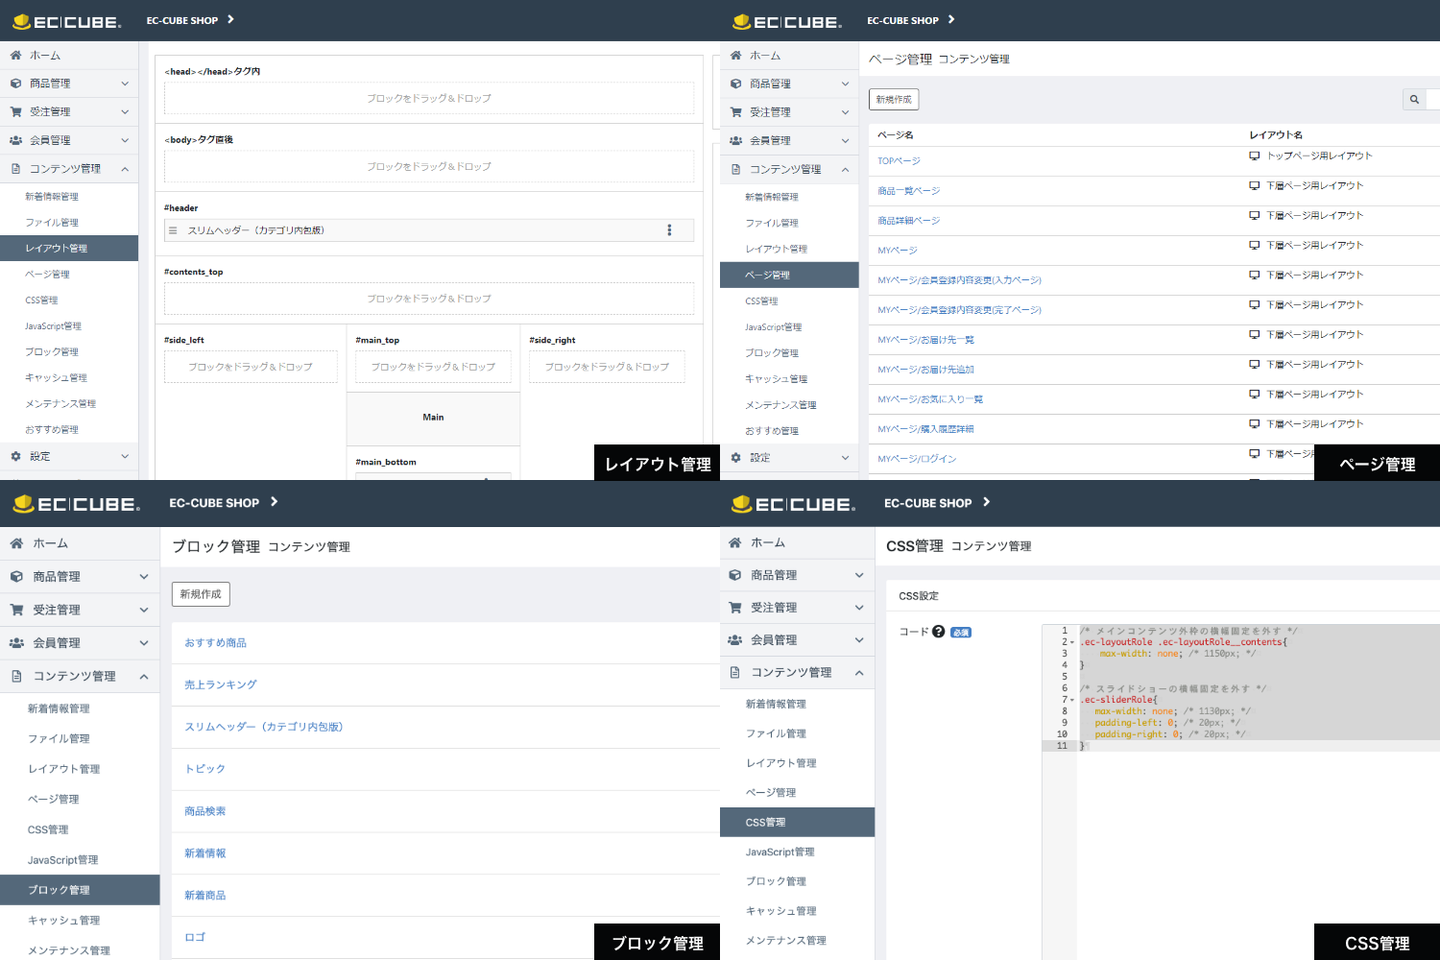Click 商品管理 cube icon in ページ管理 screen
Screen dimensions: 1440x960
pos(736,84)
